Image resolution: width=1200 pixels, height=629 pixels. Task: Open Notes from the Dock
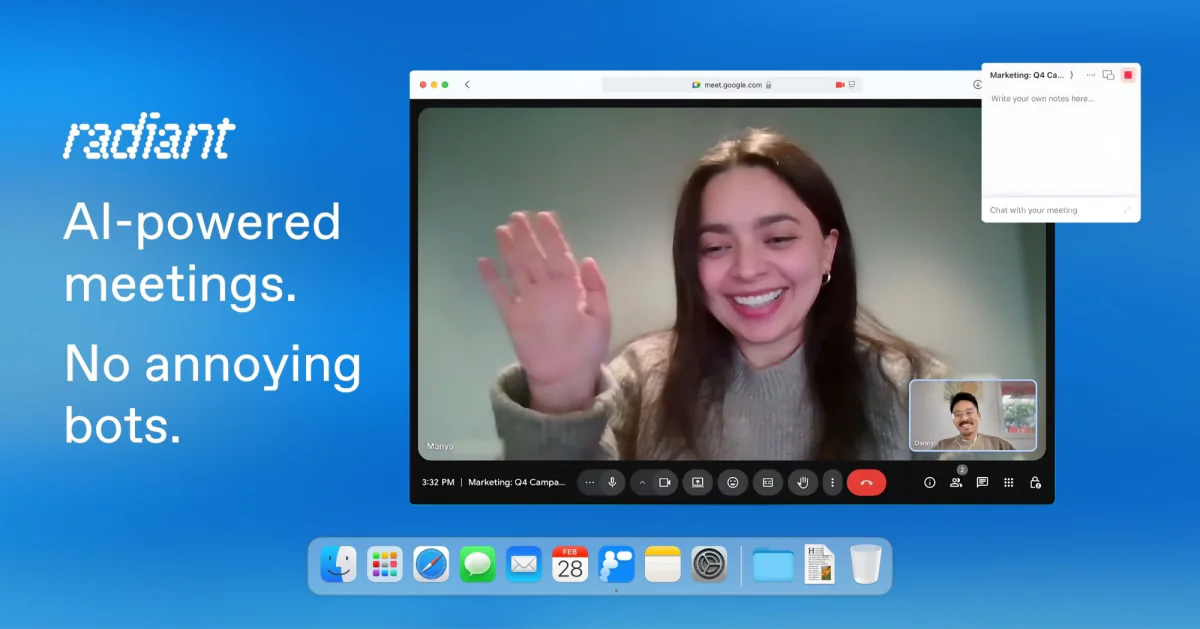(x=662, y=564)
